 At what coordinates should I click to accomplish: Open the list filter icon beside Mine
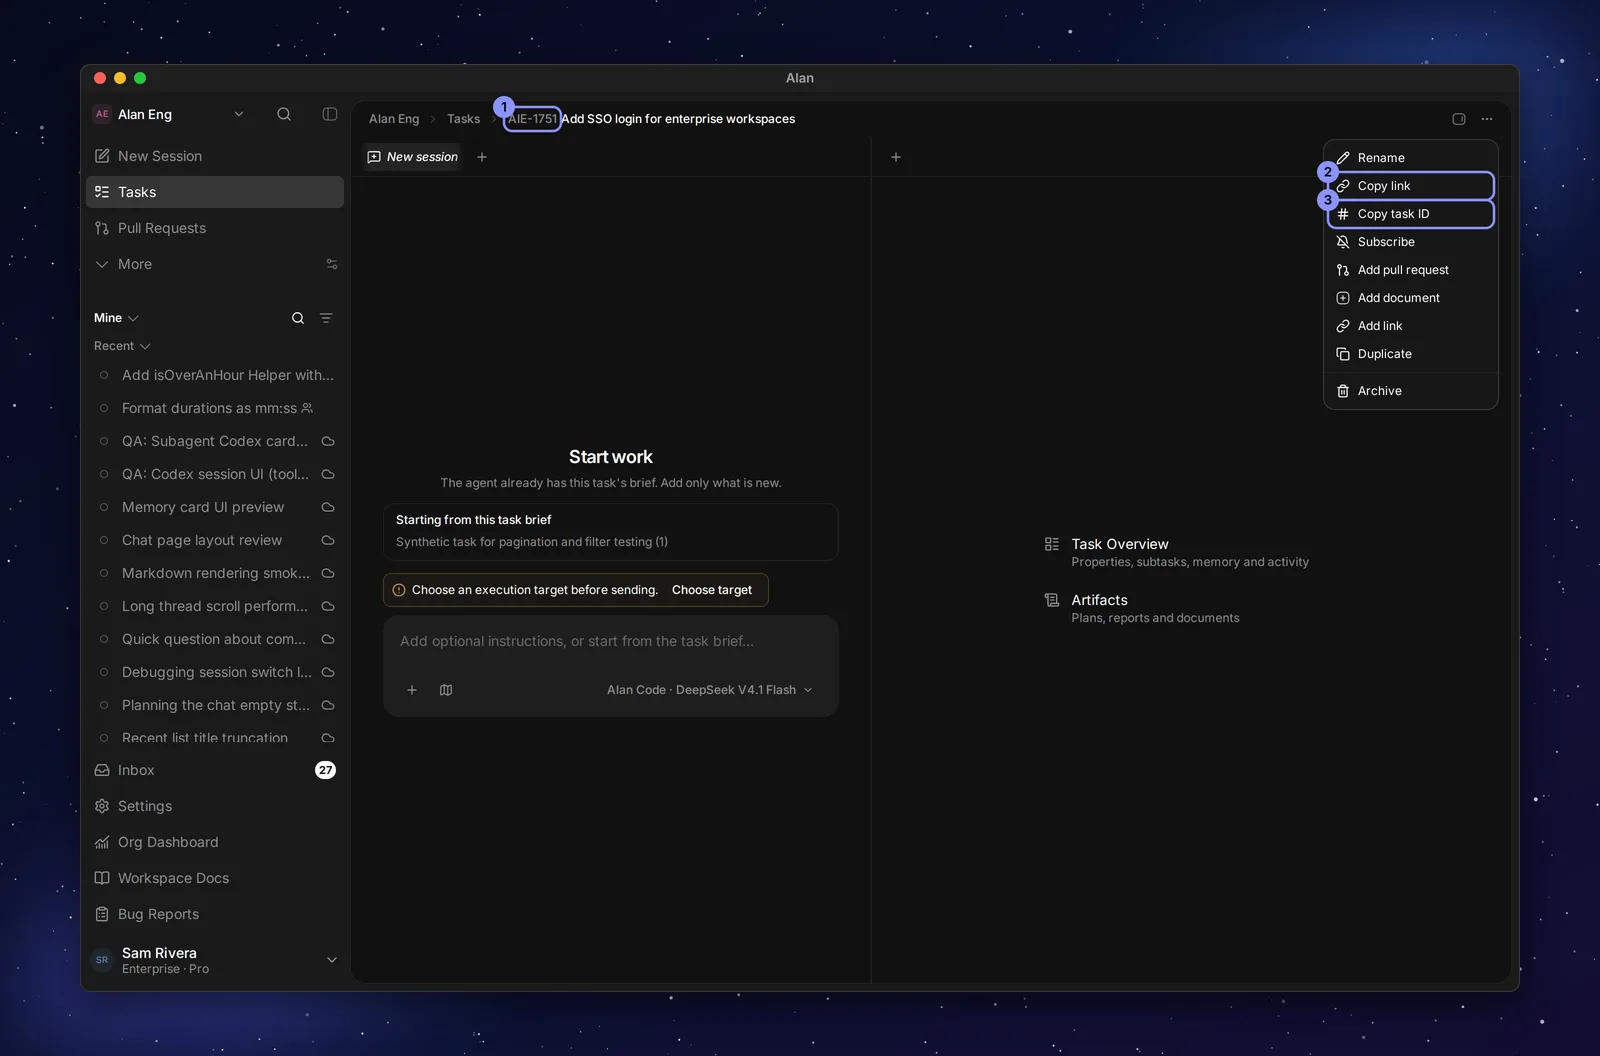(x=326, y=318)
